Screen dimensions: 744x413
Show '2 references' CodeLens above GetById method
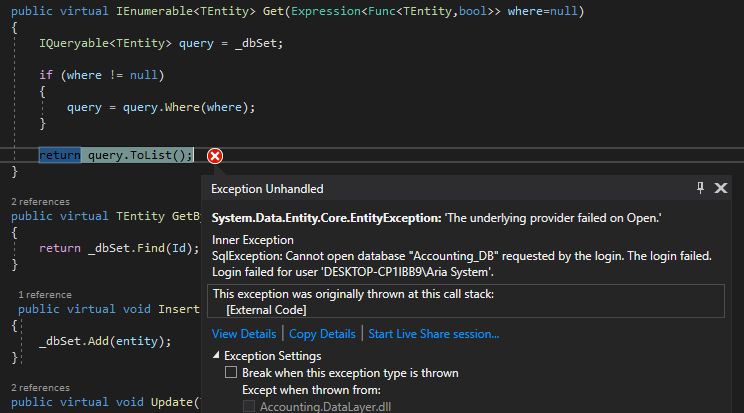pyautogui.click(x=40, y=202)
